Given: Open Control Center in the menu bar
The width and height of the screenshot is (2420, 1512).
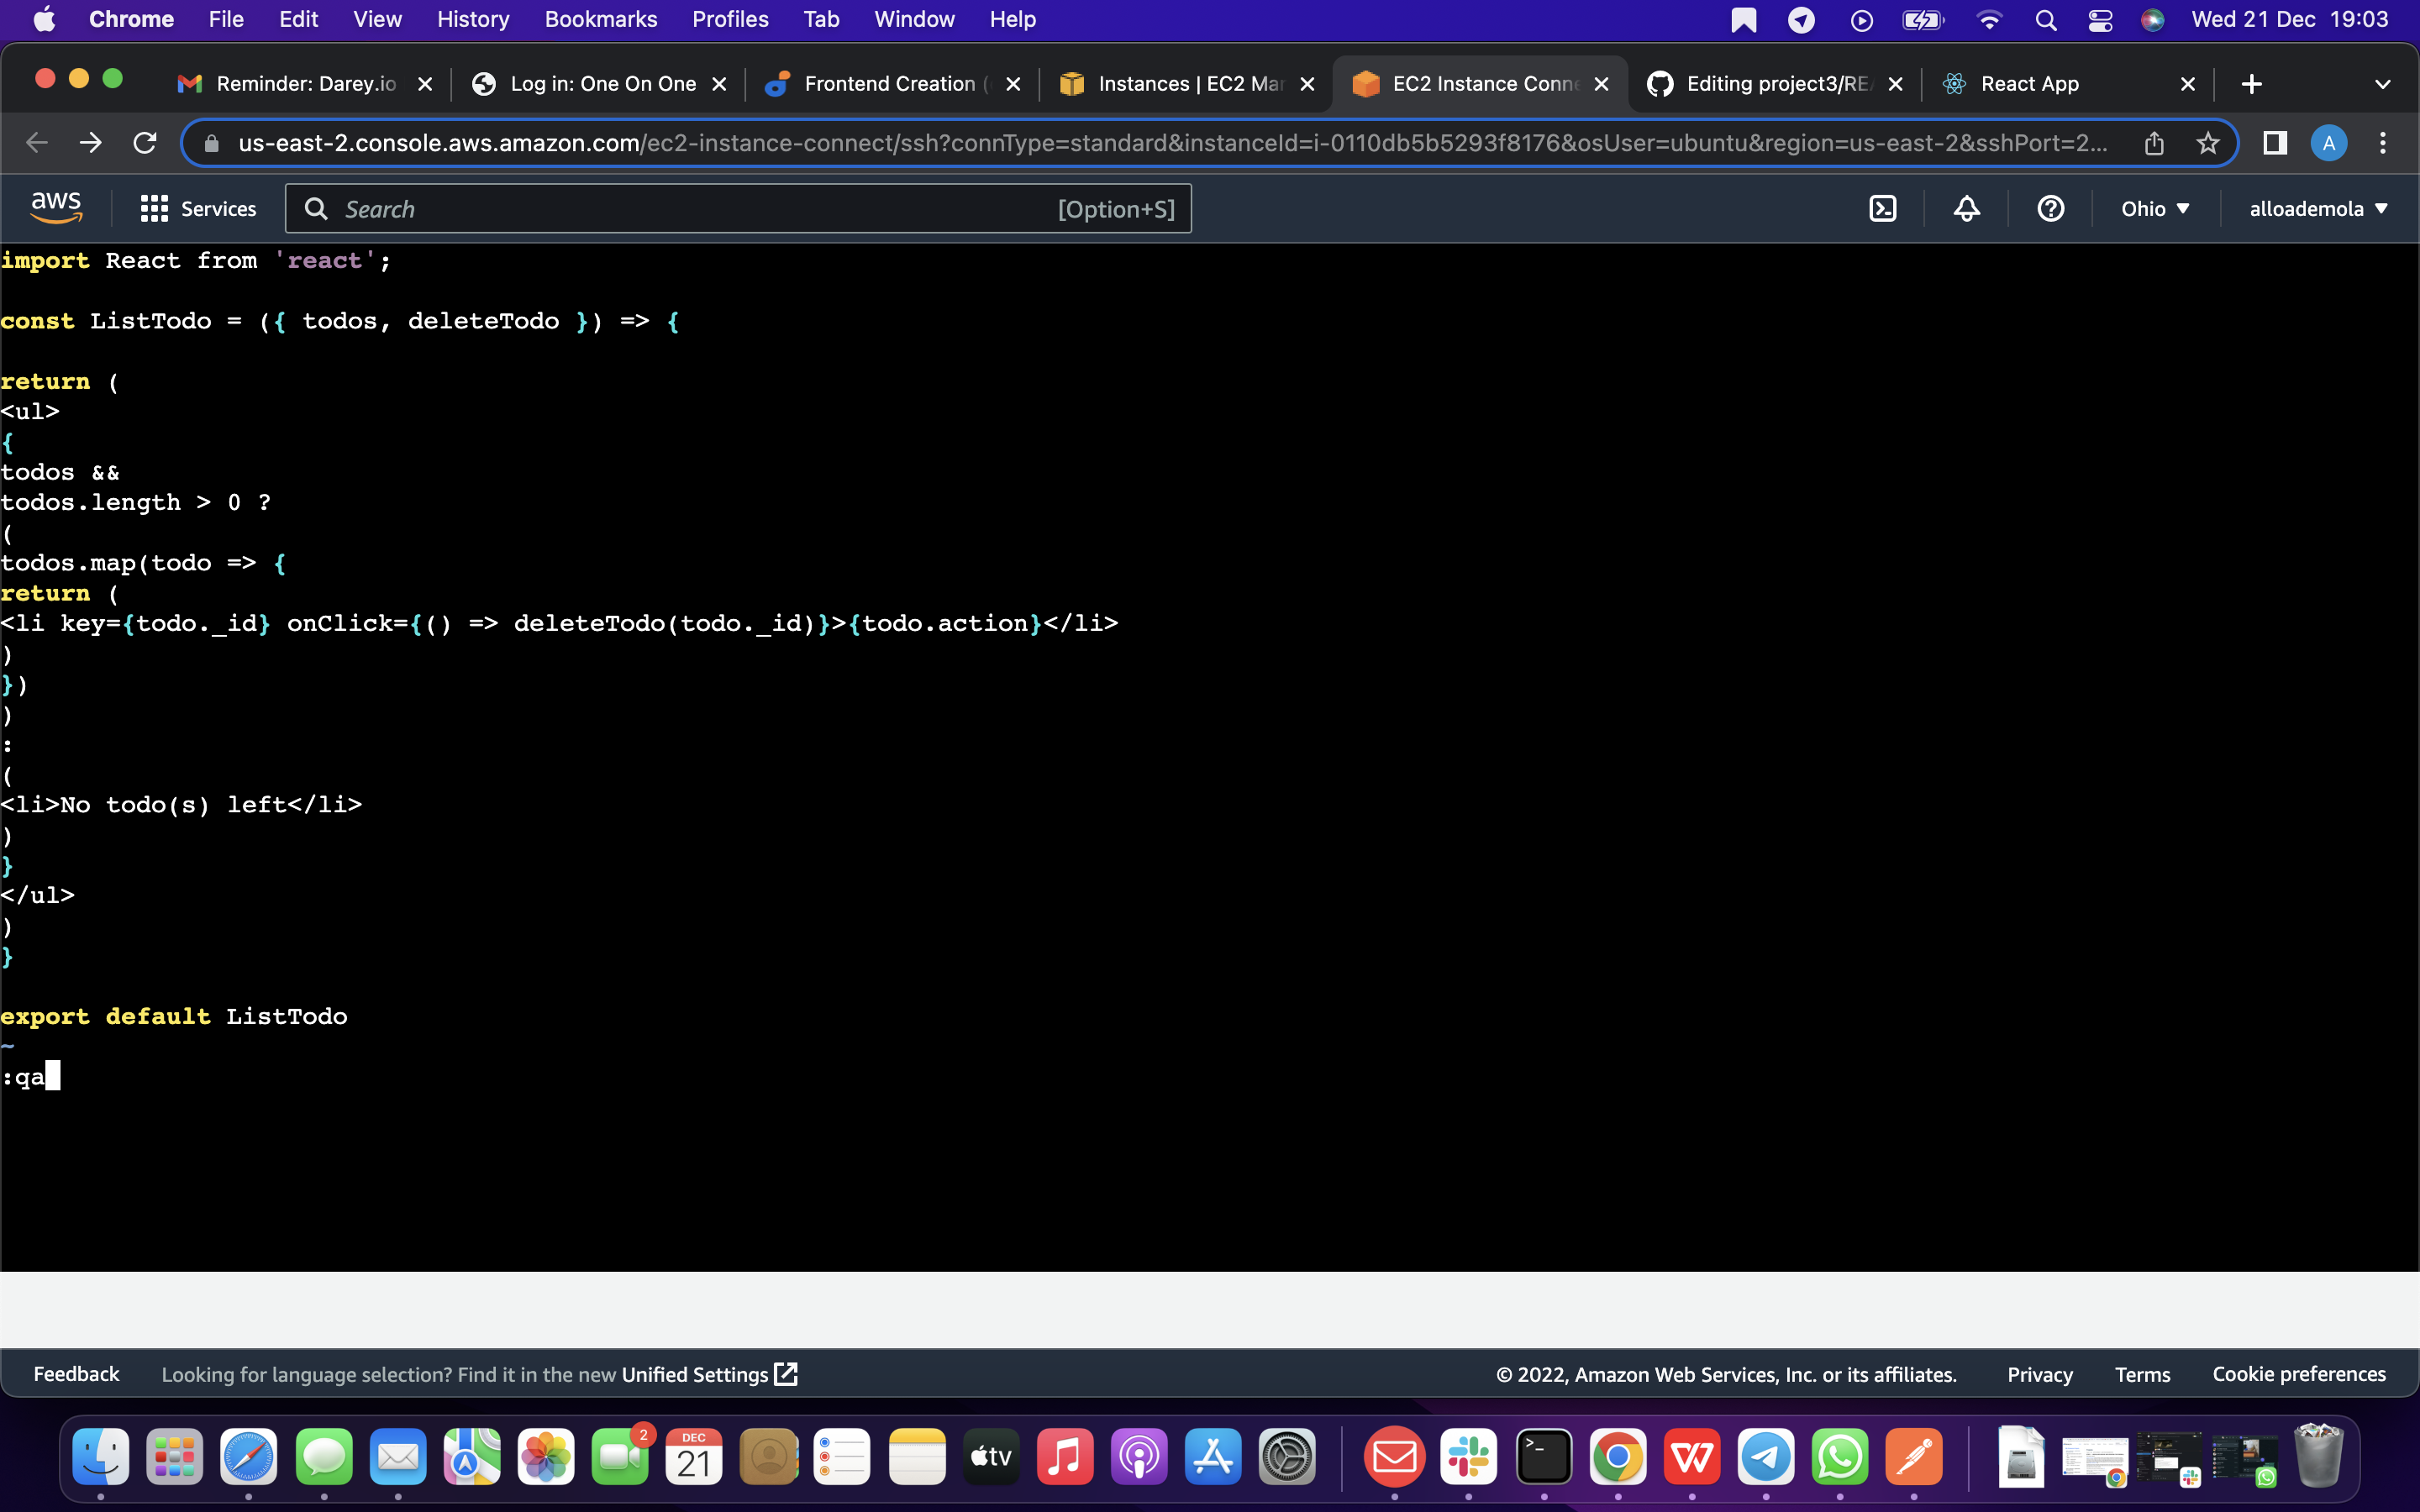Looking at the screenshot, I should [2100, 19].
